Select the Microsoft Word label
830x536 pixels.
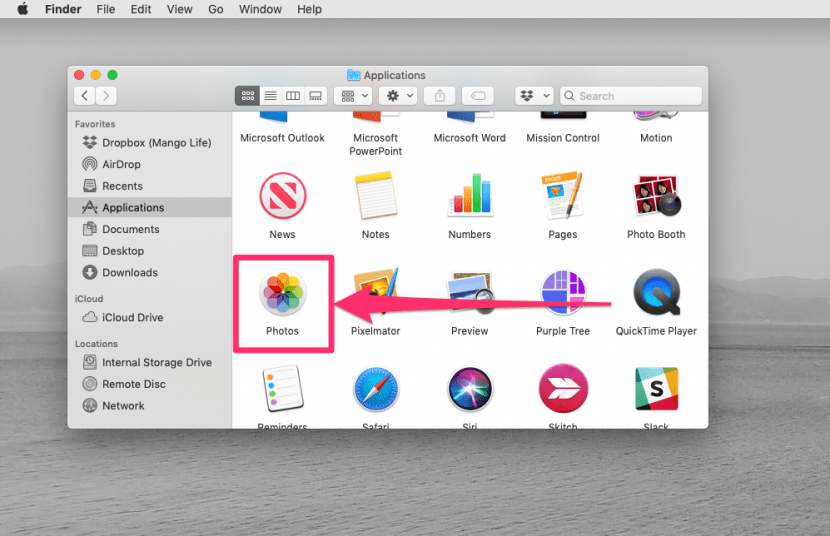[x=470, y=138]
